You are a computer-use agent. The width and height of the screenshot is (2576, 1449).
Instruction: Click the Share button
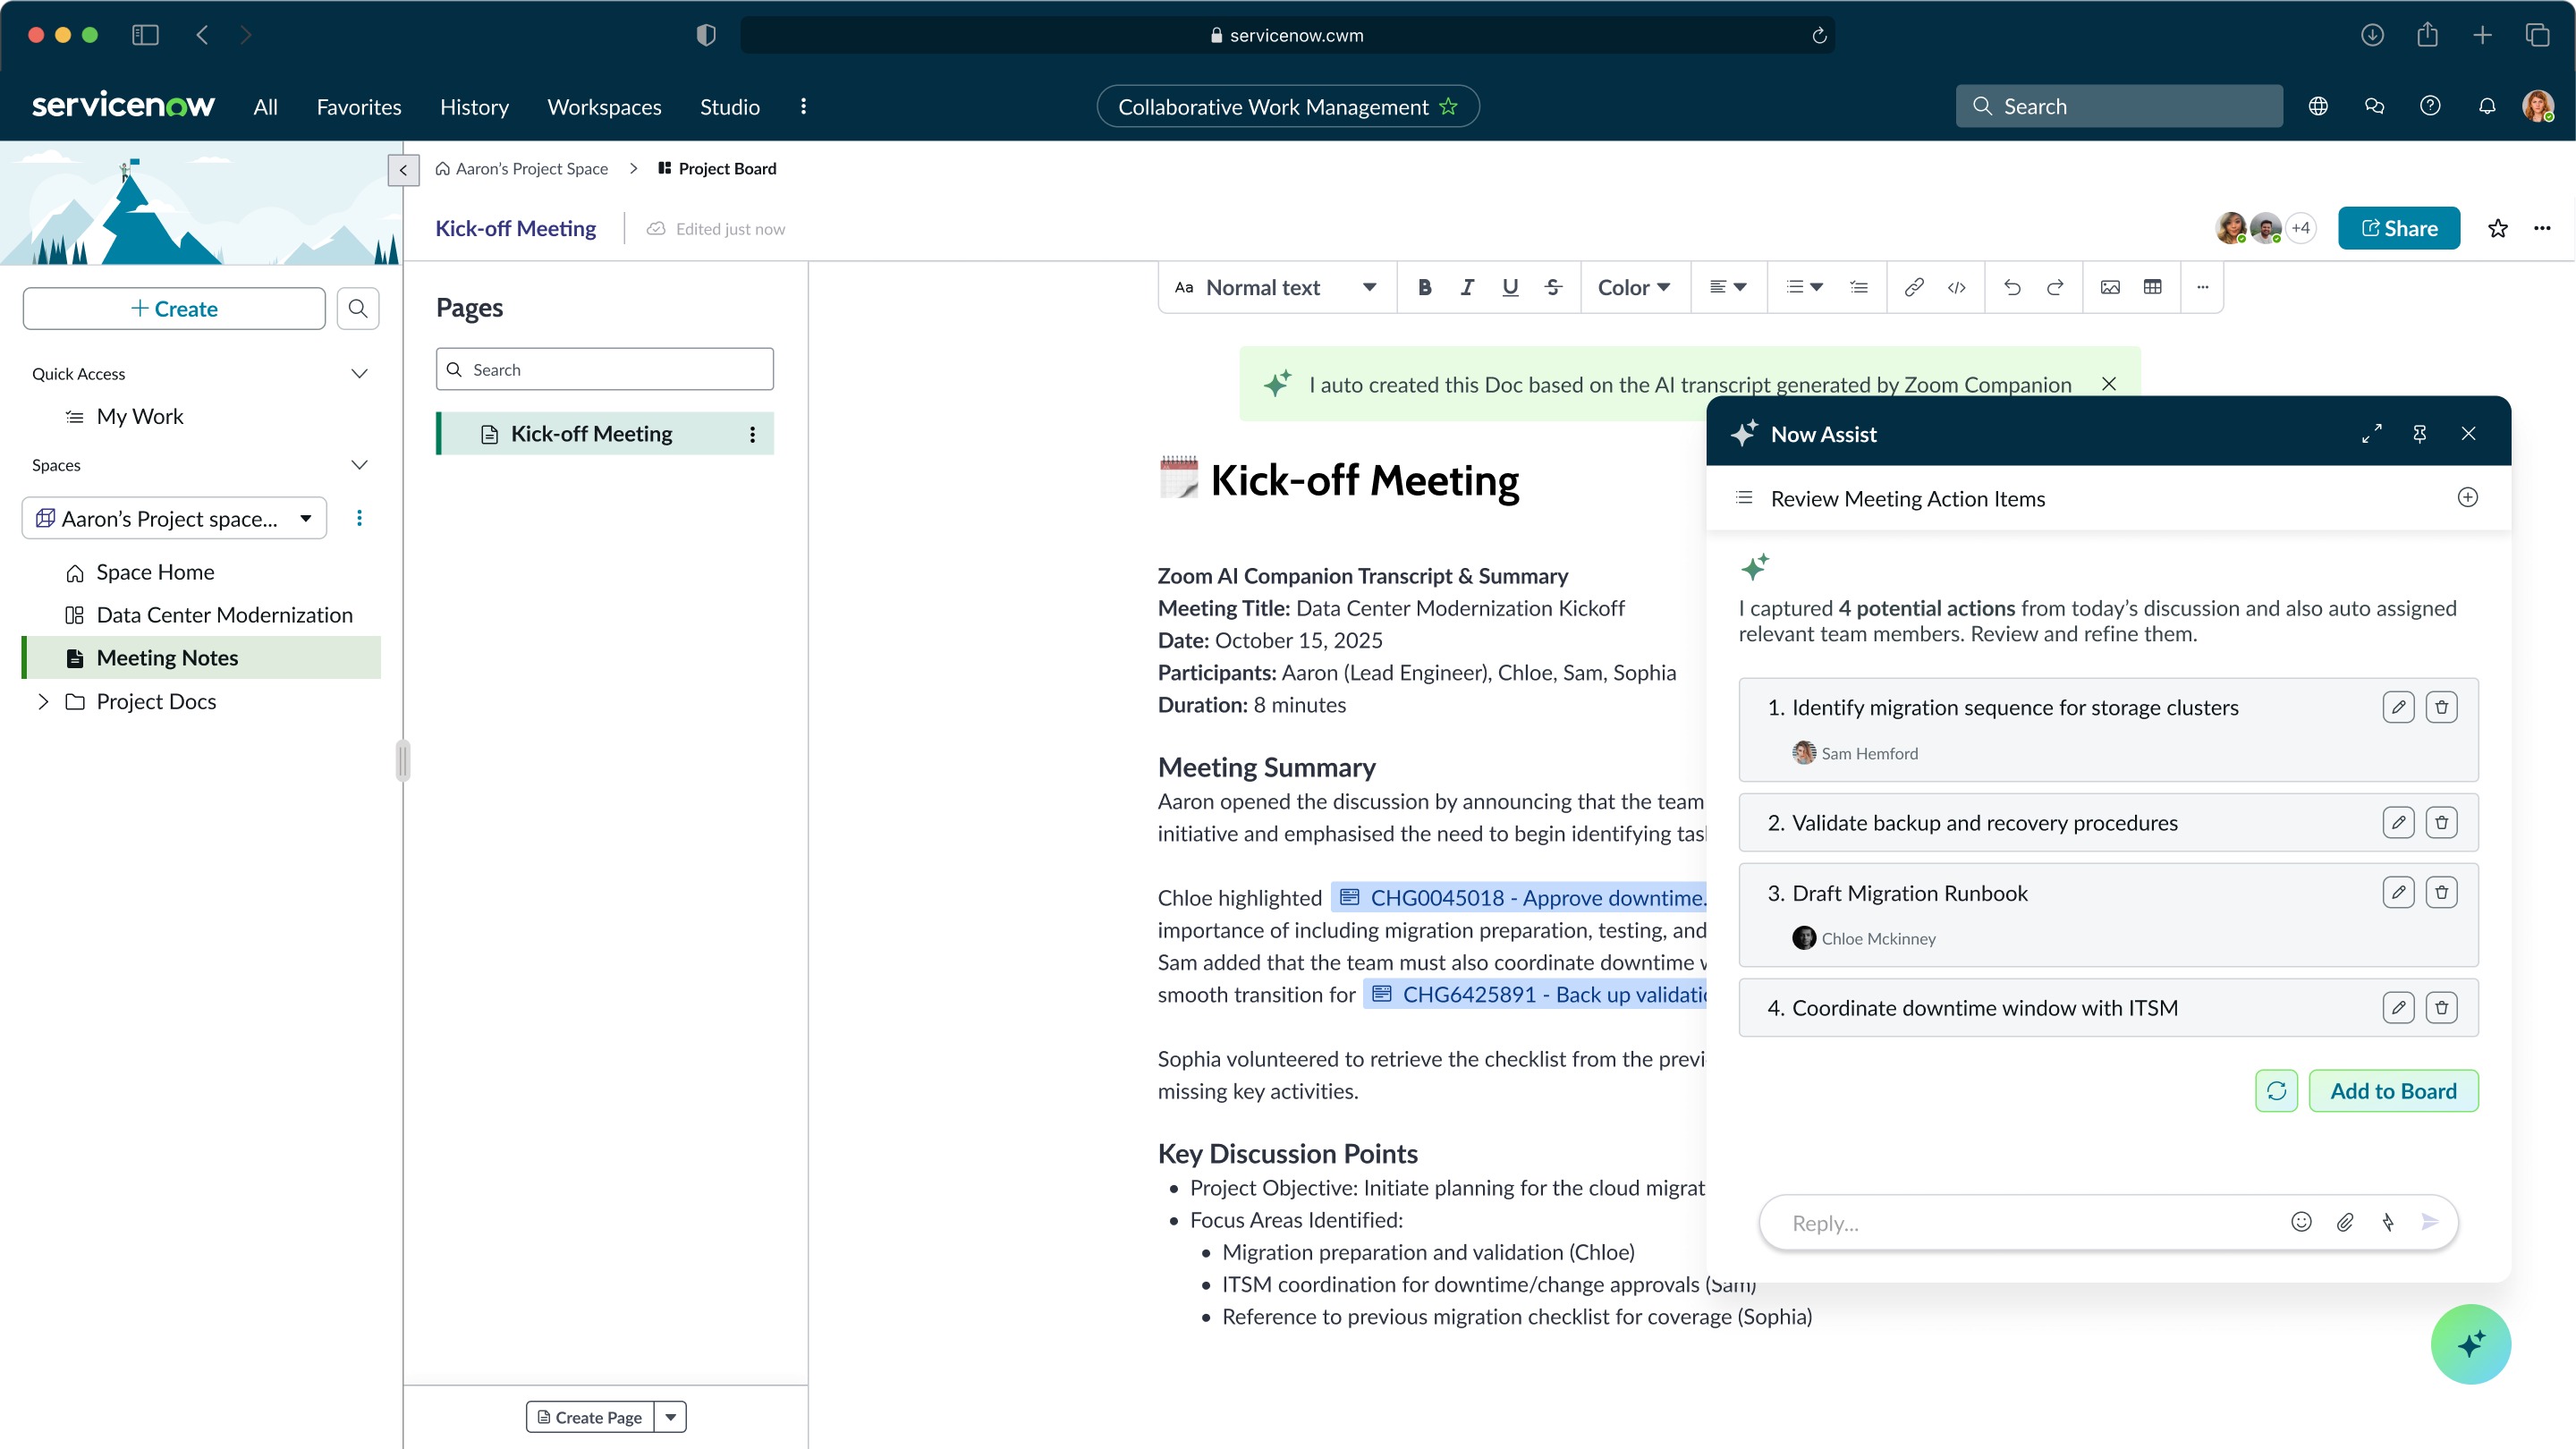[x=2399, y=229]
